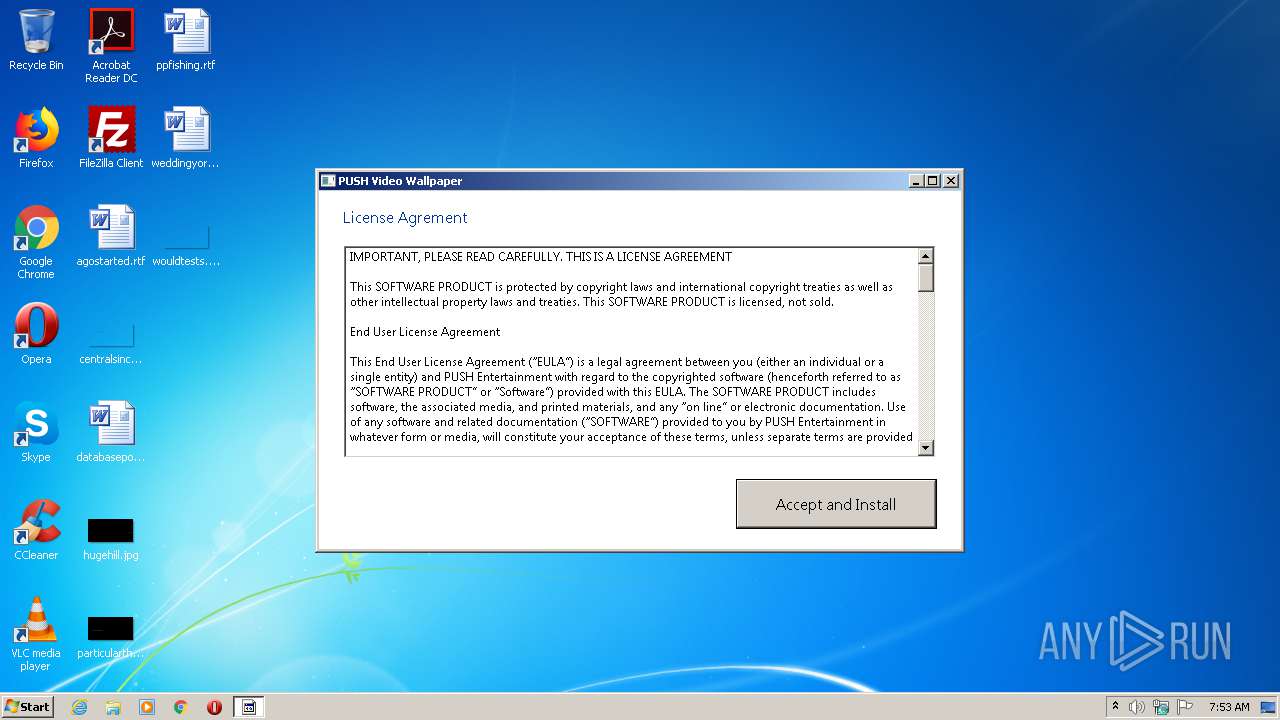Select the centralsinc desktop file
This screenshot has height=720, width=1280.
tap(111, 344)
